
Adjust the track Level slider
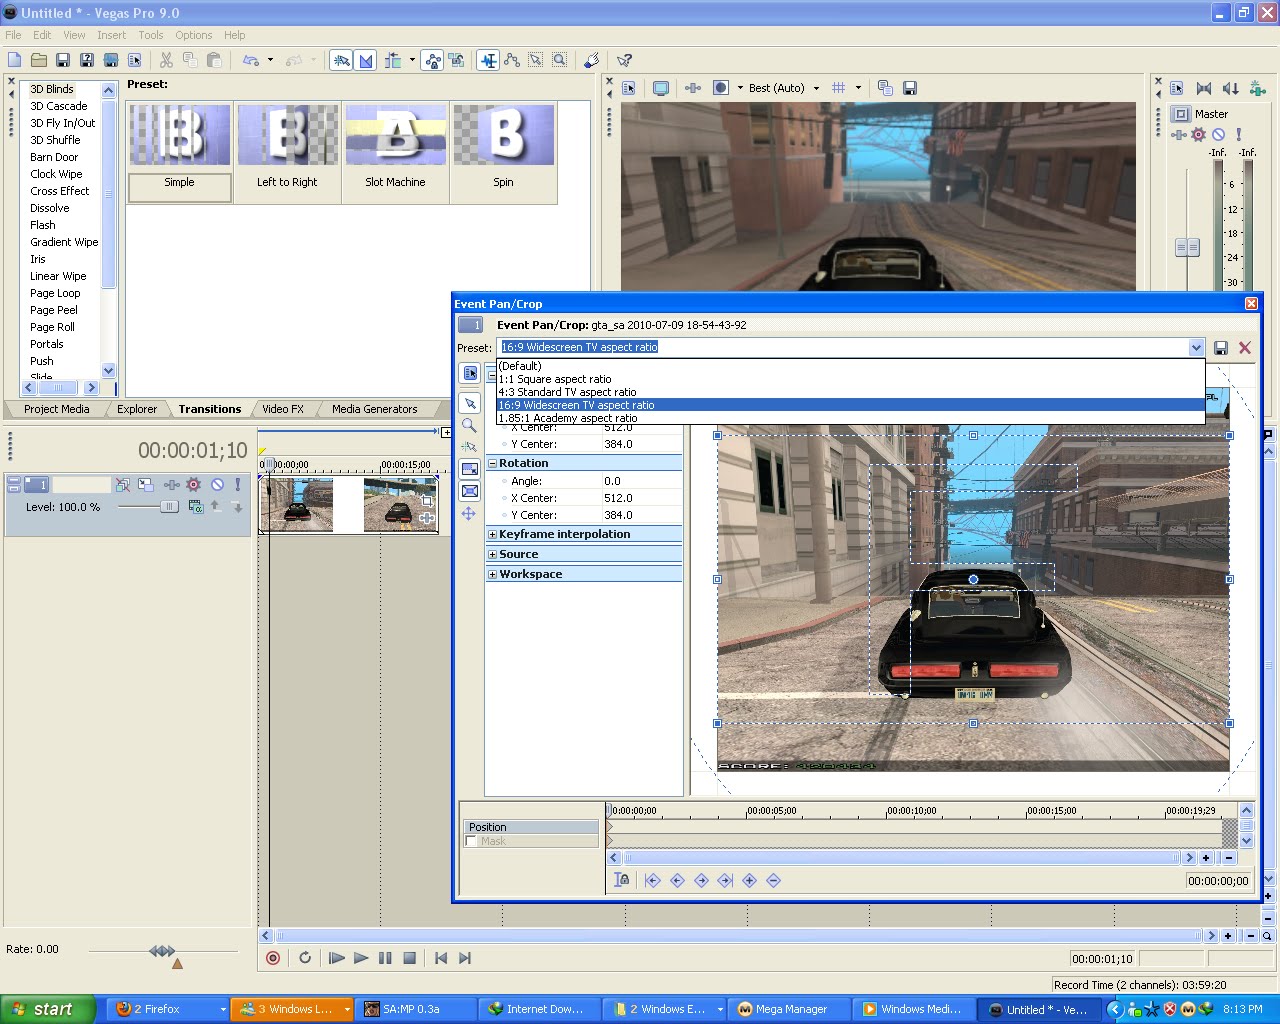(169, 507)
